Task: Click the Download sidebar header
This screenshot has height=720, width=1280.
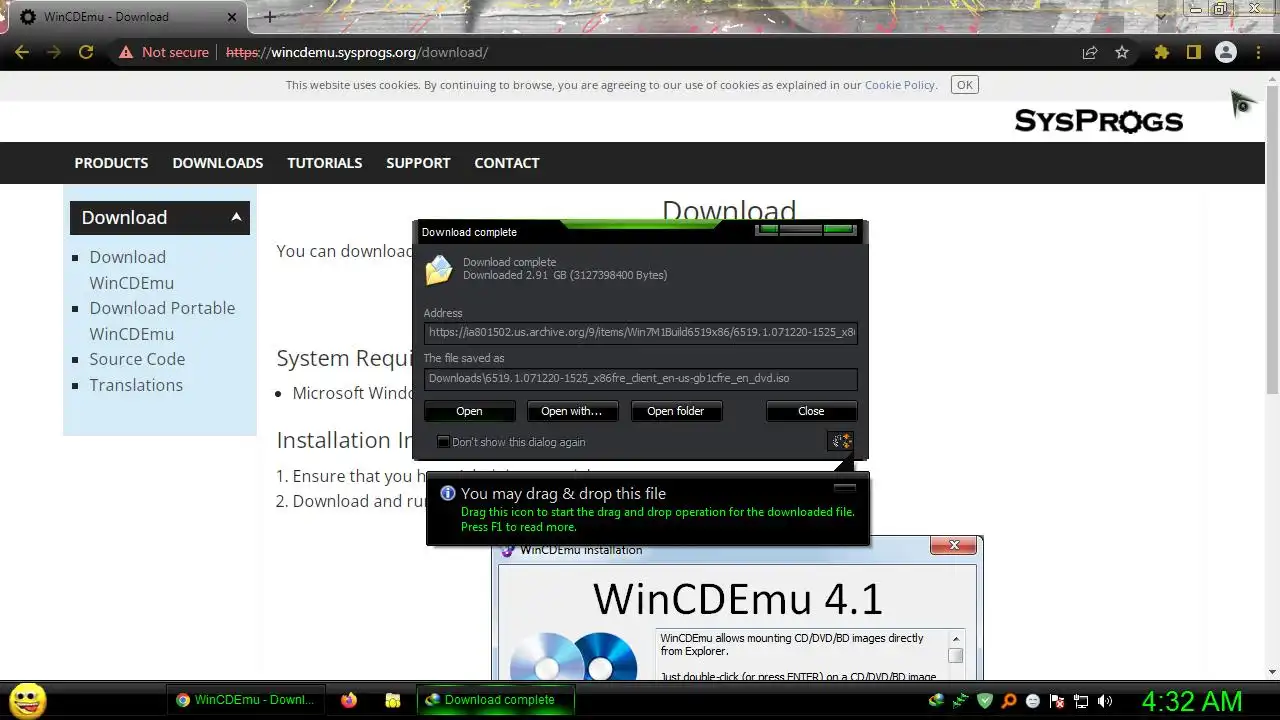Action: (x=160, y=217)
